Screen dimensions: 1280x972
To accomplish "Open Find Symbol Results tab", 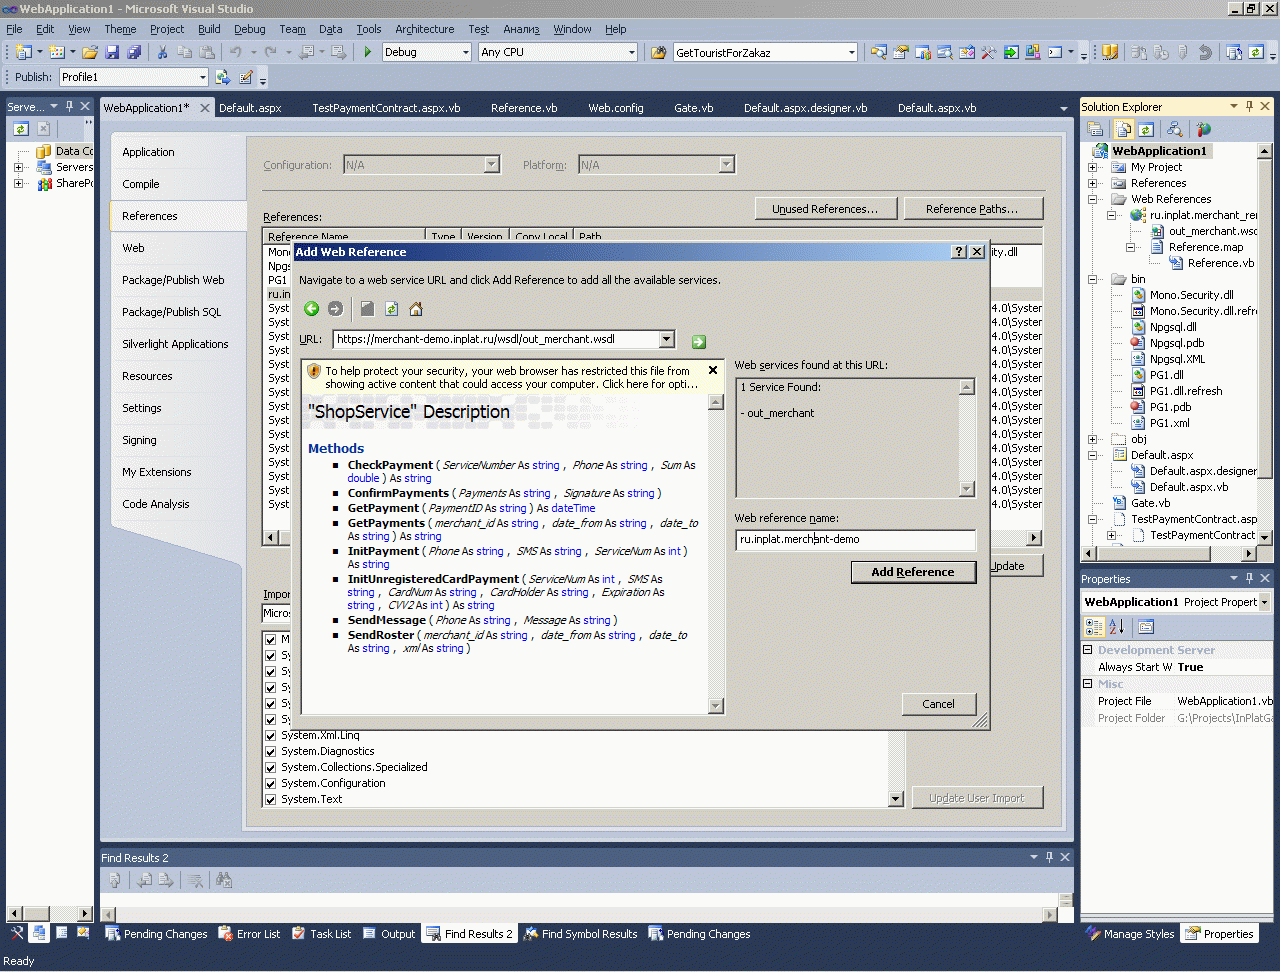I will pos(580,934).
